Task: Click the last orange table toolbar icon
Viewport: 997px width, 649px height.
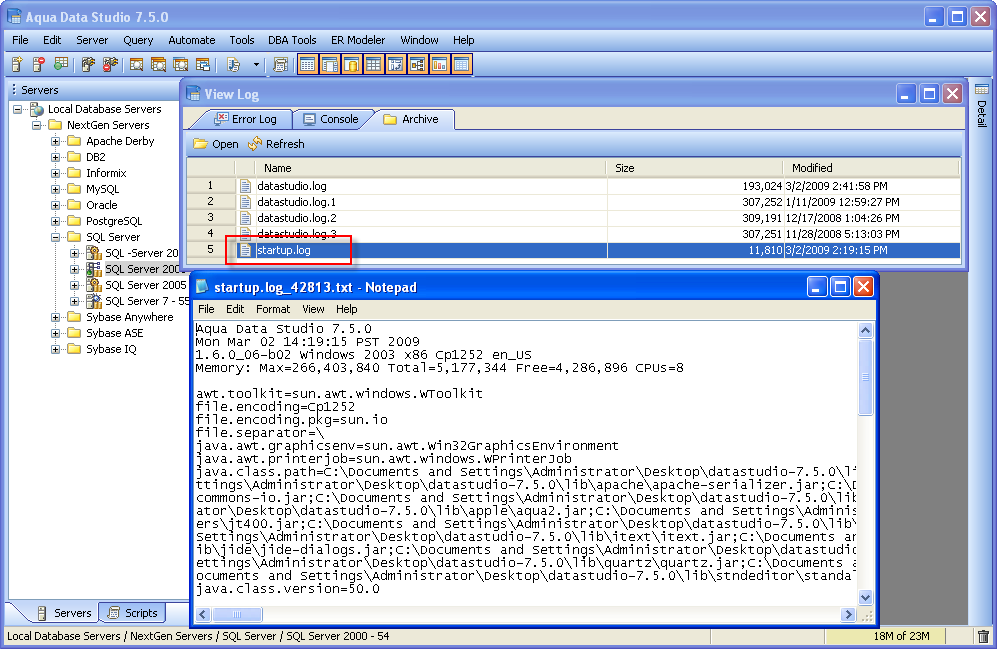Action: pyautogui.click(x=462, y=64)
